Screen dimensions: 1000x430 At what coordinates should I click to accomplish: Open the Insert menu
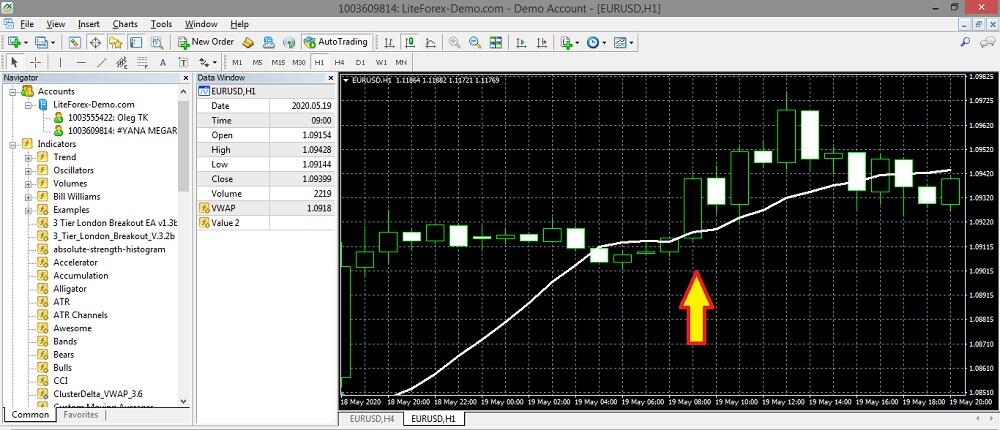coord(89,24)
